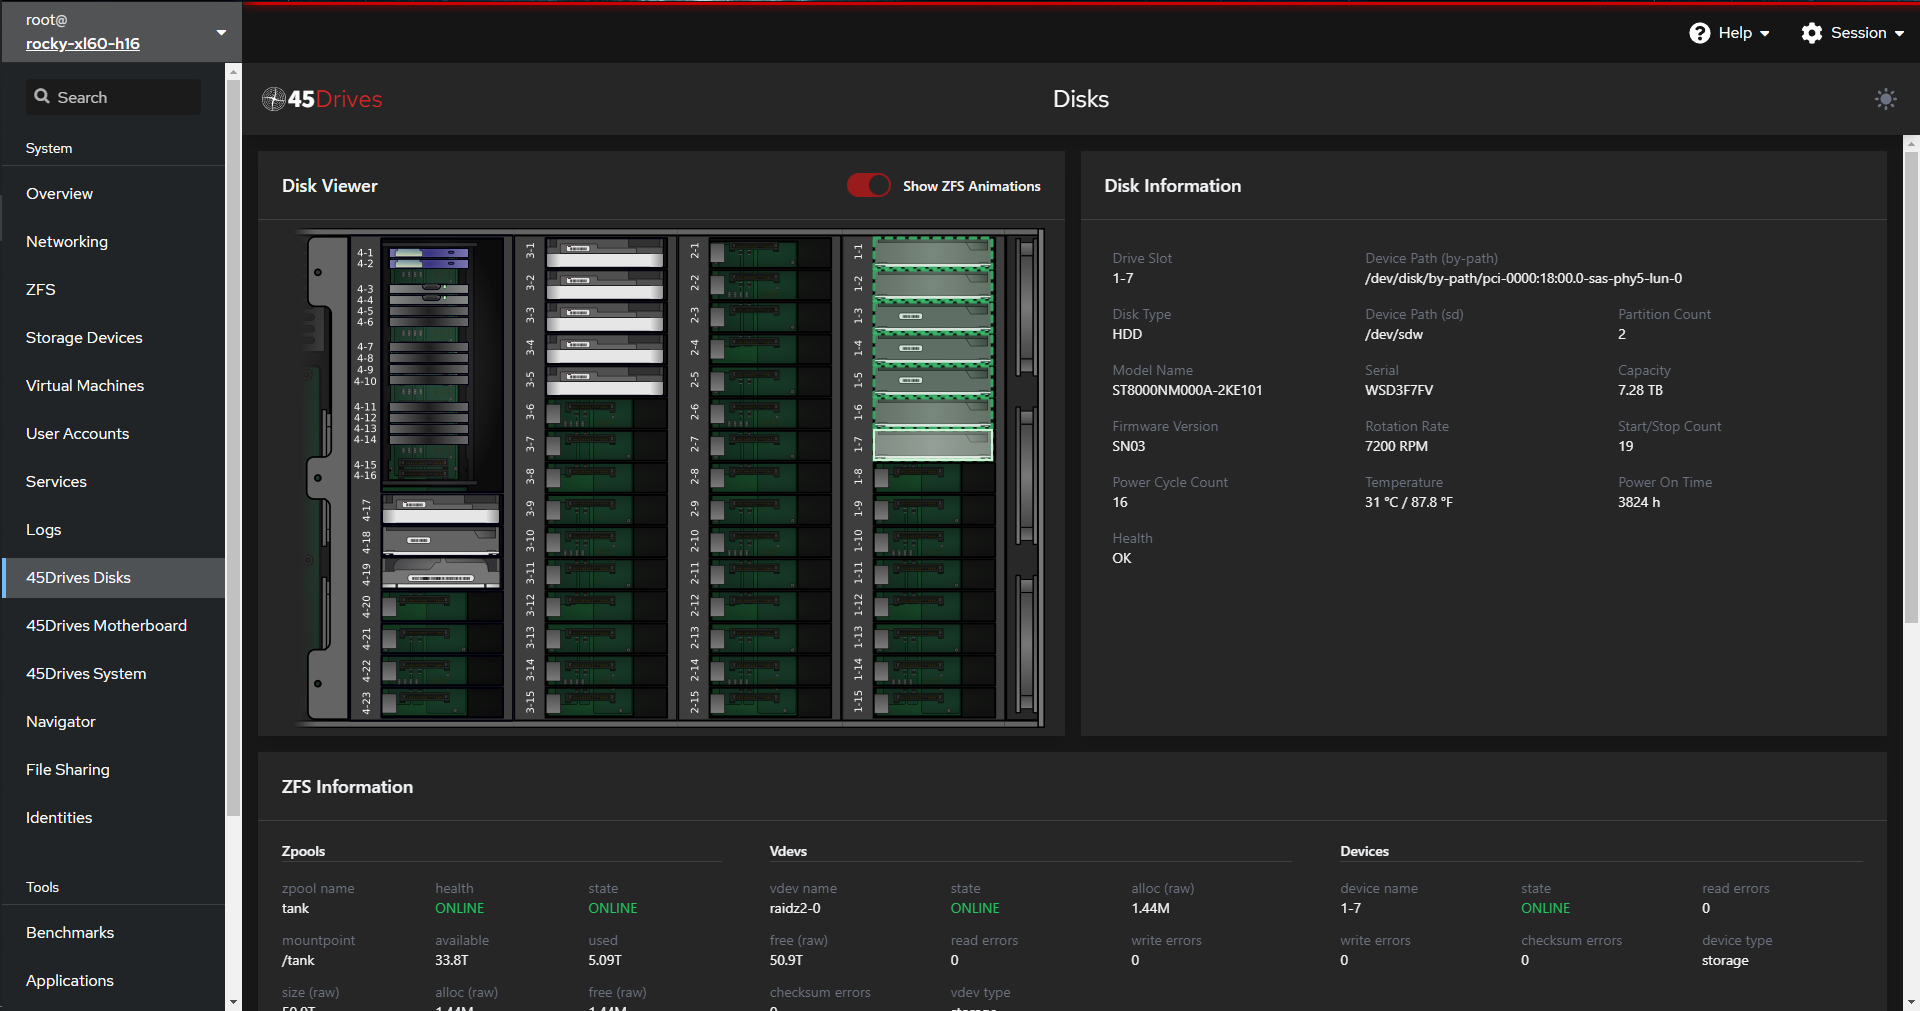Select drive in slot 1-2

click(x=933, y=284)
